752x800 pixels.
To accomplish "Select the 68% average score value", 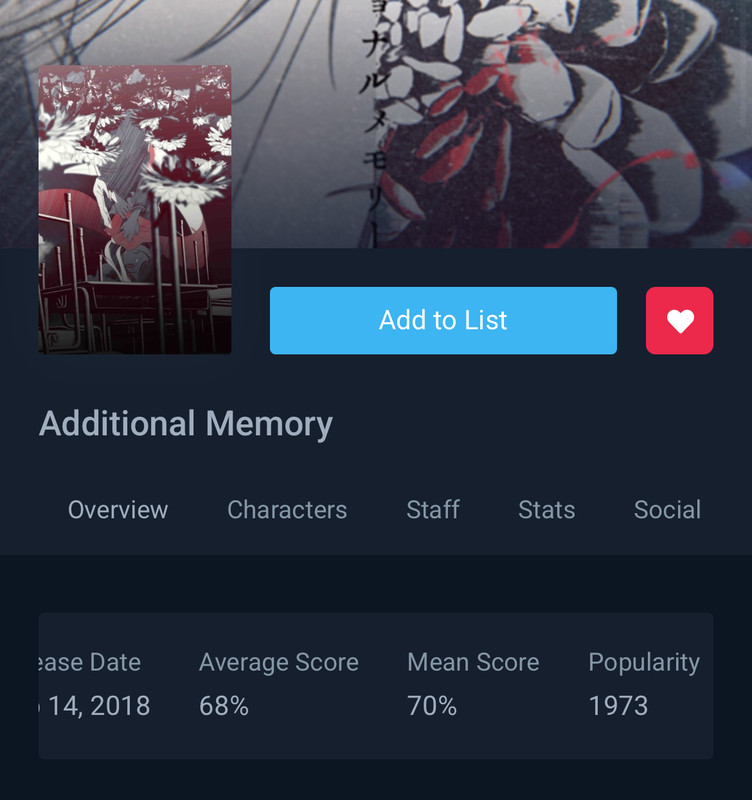I will [224, 706].
